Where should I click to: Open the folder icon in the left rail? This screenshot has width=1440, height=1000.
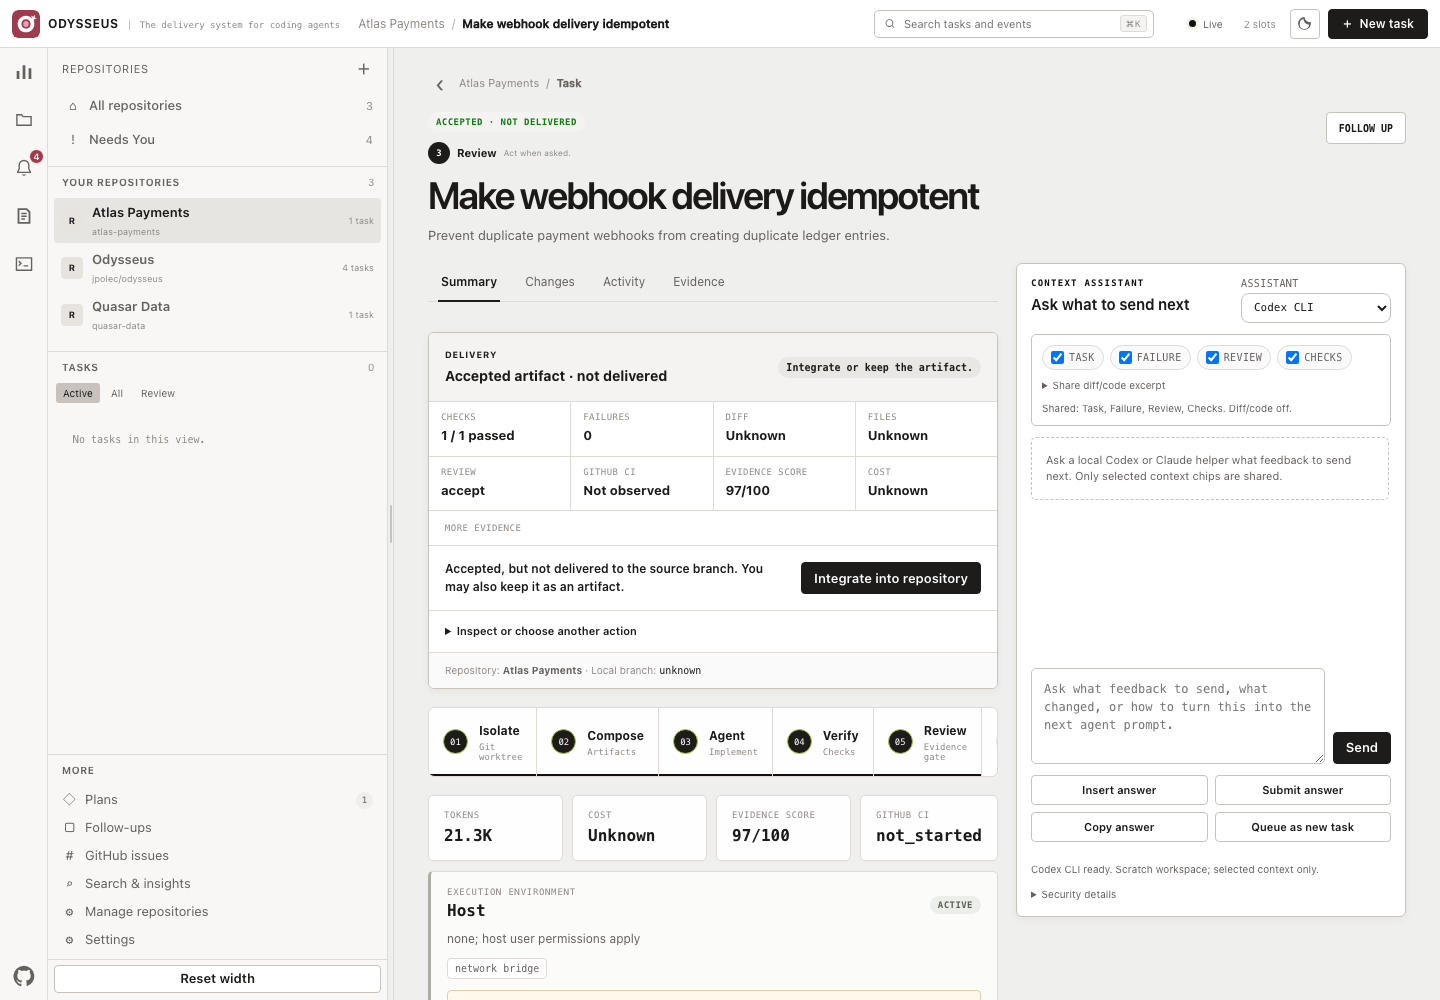click(x=24, y=120)
